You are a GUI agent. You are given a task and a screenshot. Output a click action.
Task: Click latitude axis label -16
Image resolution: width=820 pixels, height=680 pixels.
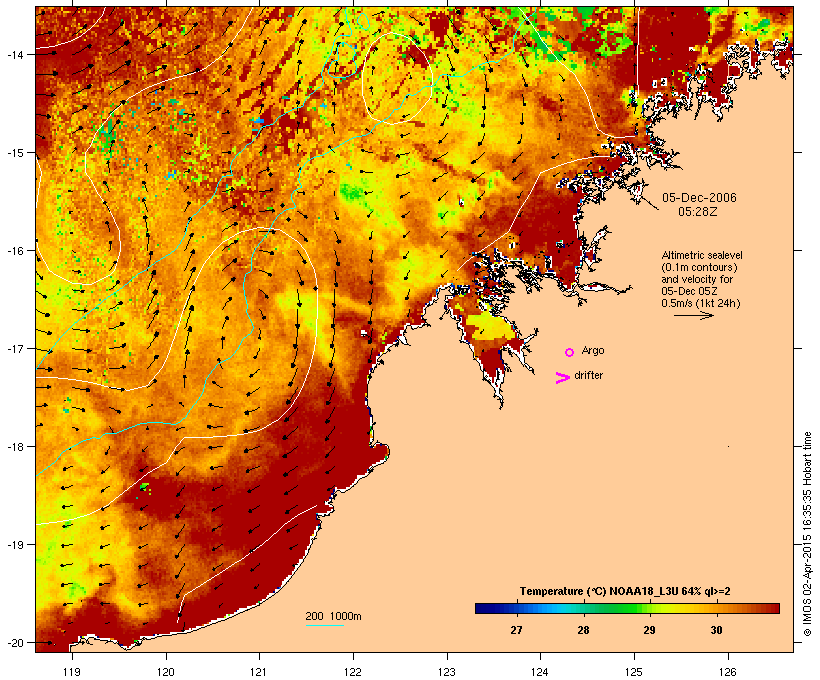click(x=15, y=251)
